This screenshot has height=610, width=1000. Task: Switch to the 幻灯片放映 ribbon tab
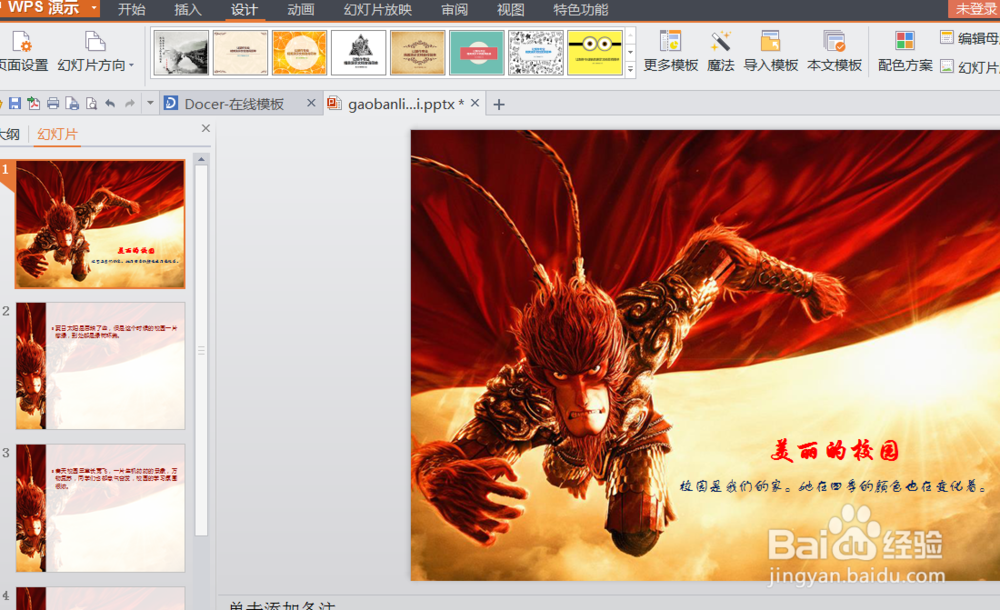(378, 10)
